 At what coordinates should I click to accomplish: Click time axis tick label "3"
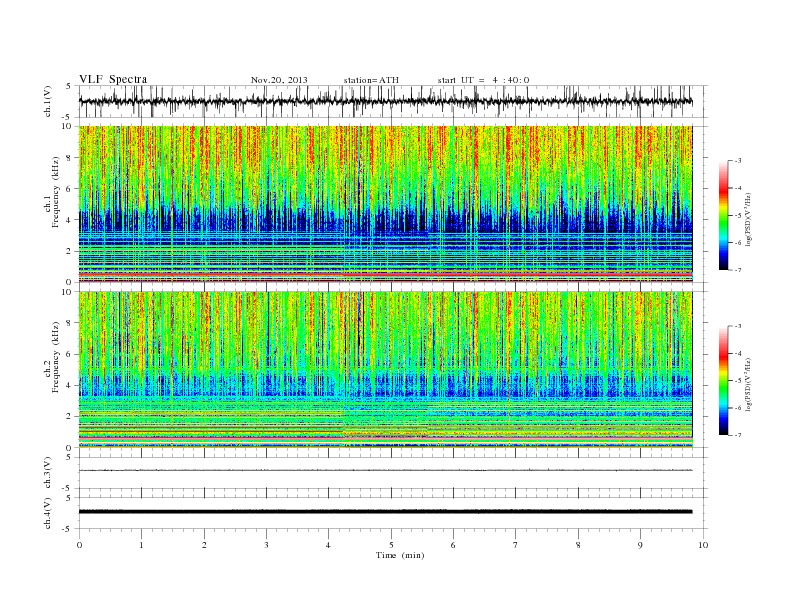point(267,545)
